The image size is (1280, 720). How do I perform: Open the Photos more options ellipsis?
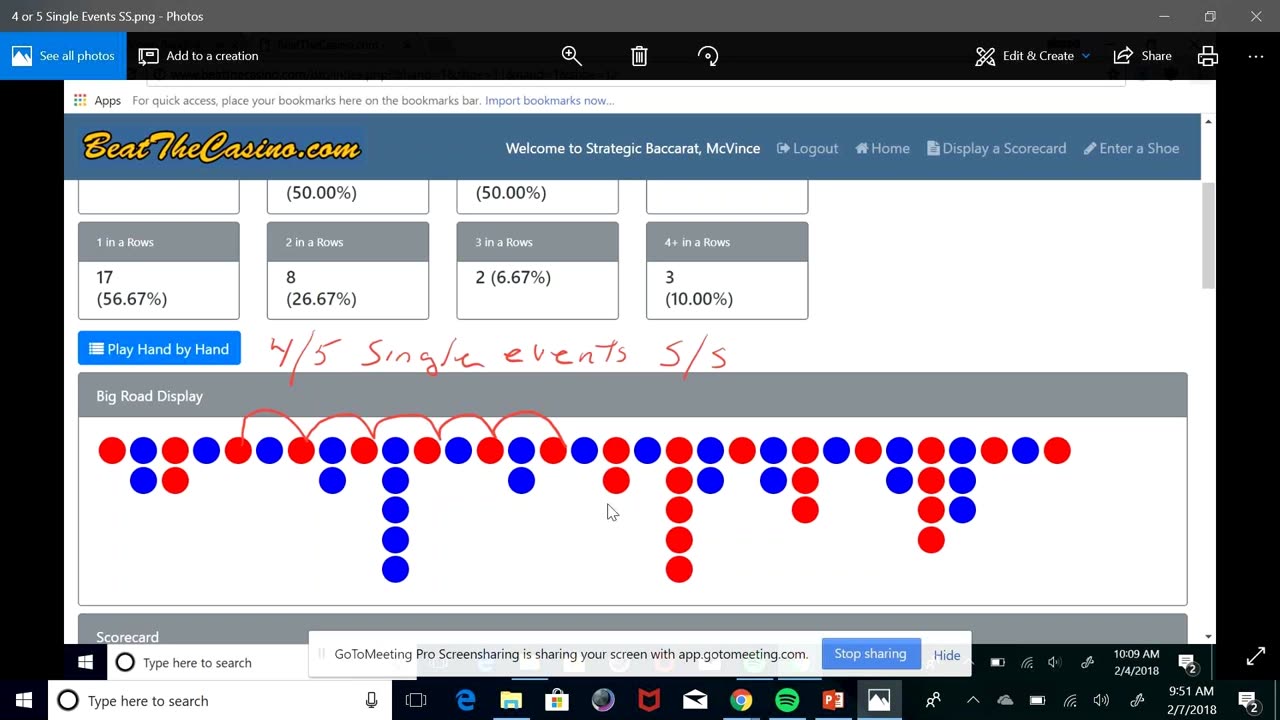[1256, 56]
